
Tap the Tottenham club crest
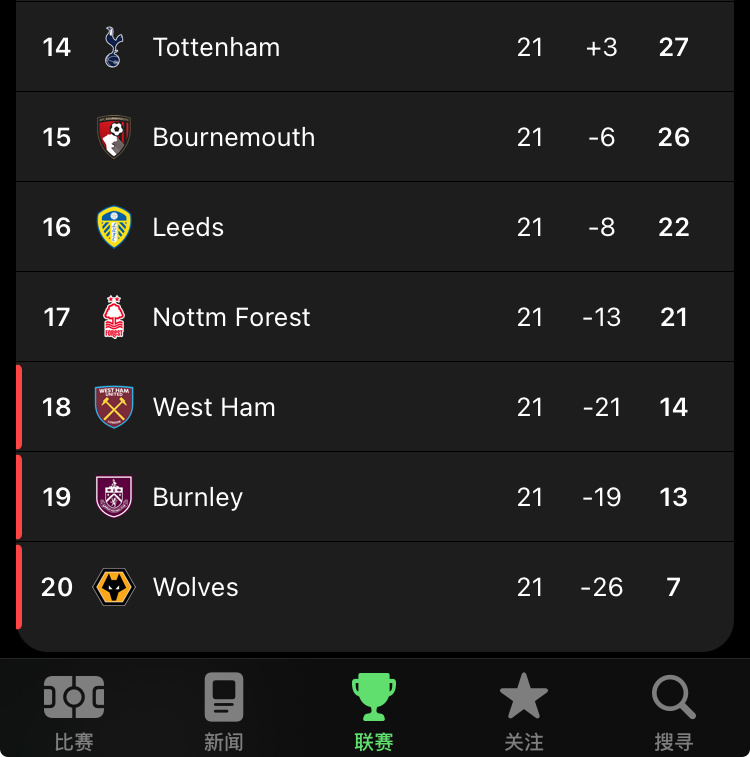pyautogui.click(x=114, y=47)
